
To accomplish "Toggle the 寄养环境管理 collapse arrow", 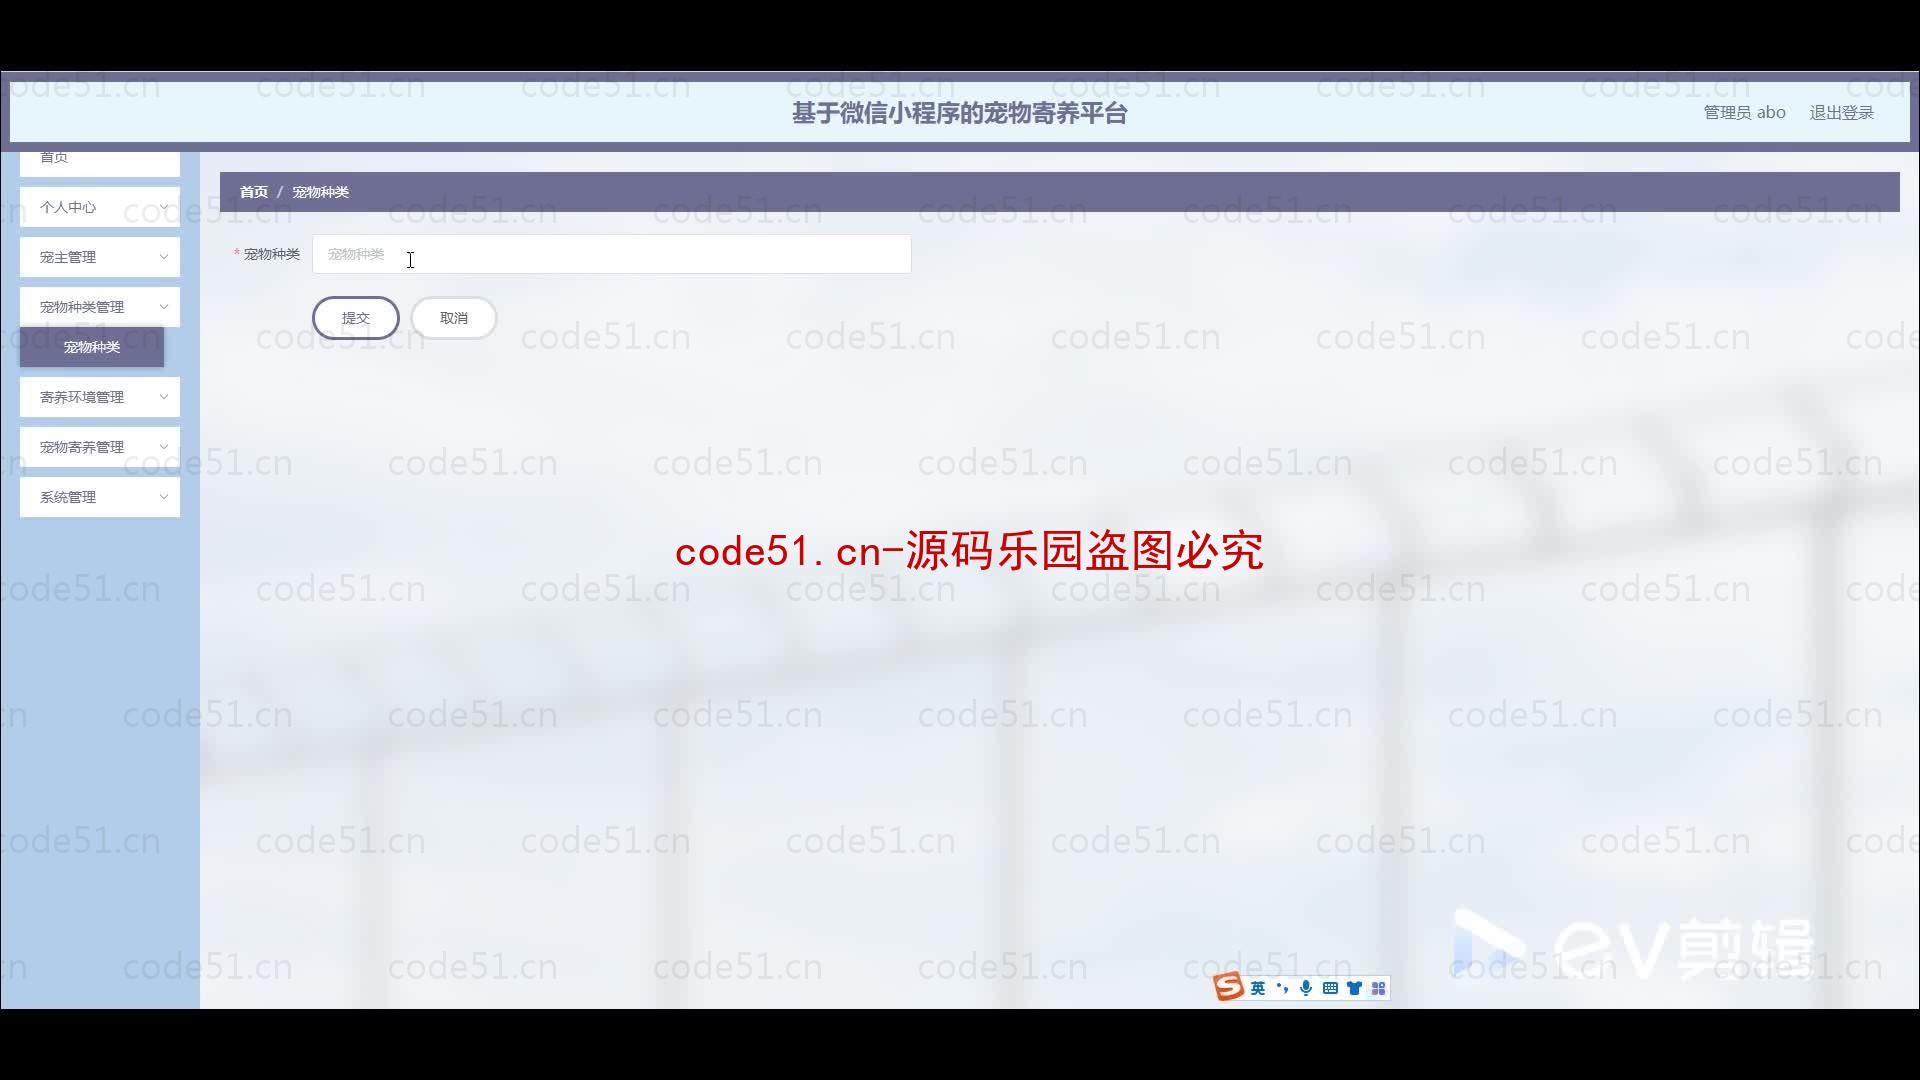I will [x=164, y=396].
